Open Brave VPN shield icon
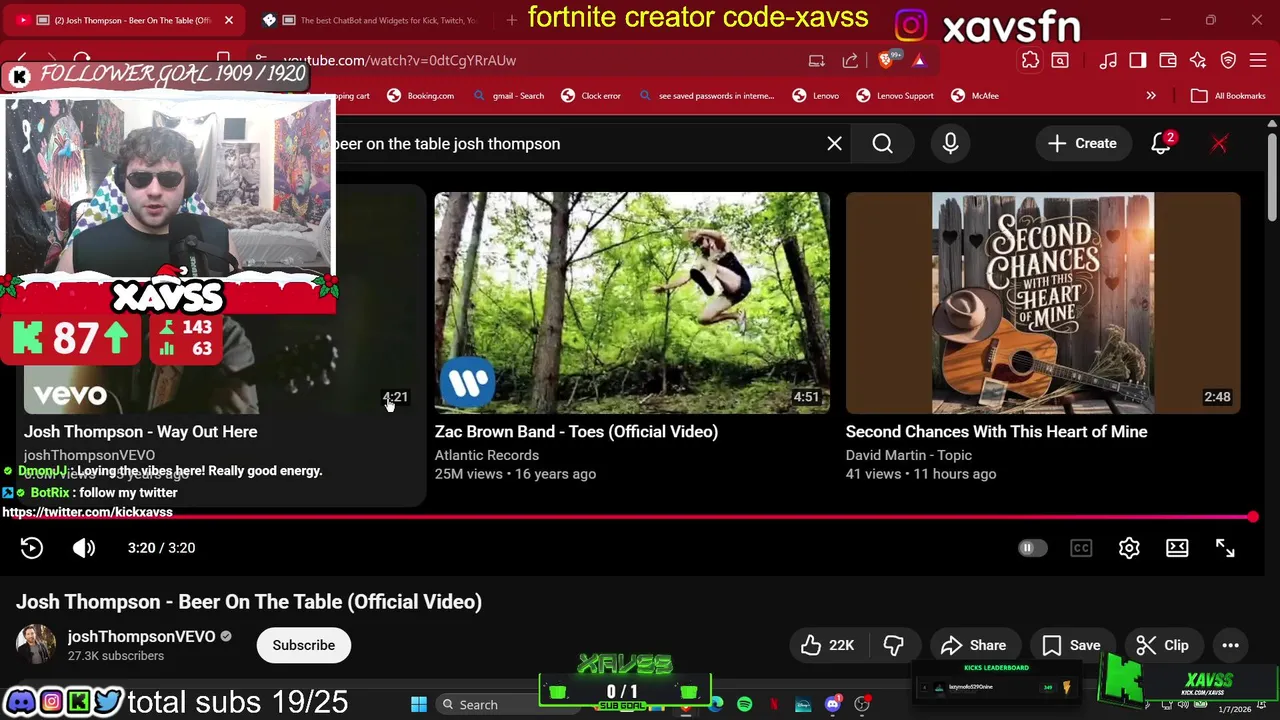The width and height of the screenshot is (1280, 720). pos(1228,60)
